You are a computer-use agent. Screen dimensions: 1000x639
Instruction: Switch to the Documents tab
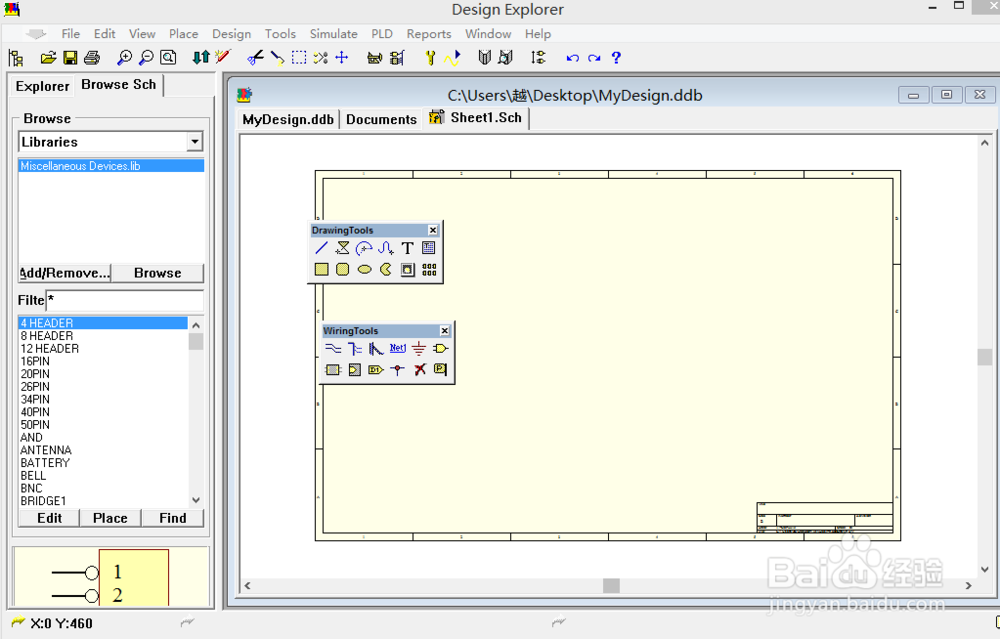pyautogui.click(x=381, y=119)
